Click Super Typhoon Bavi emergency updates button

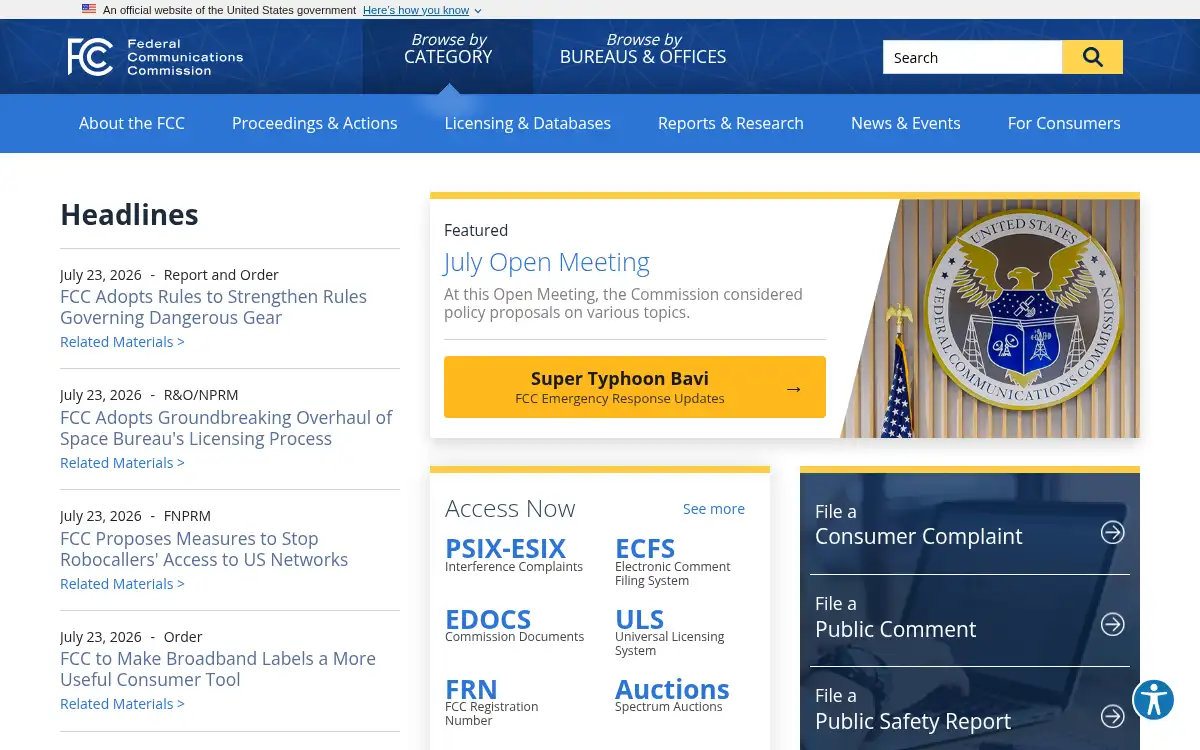pyautogui.click(x=635, y=387)
